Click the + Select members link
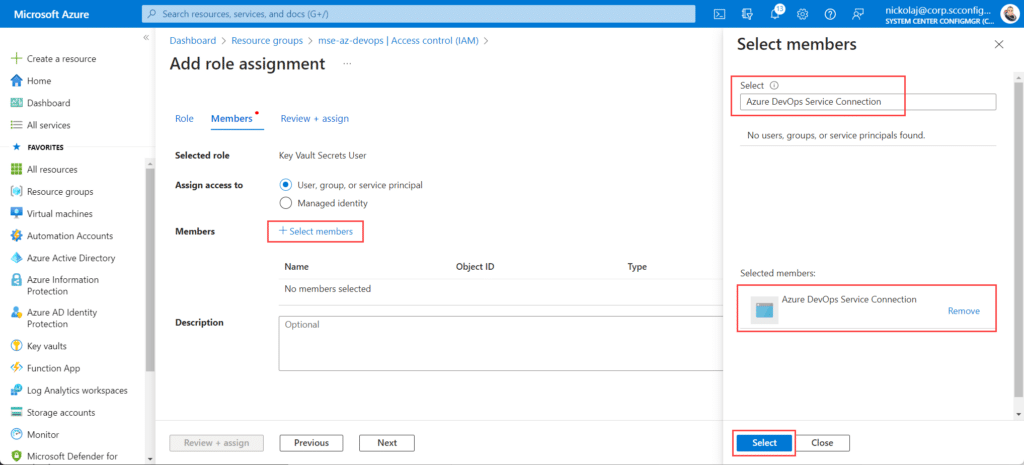 click(315, 231)
